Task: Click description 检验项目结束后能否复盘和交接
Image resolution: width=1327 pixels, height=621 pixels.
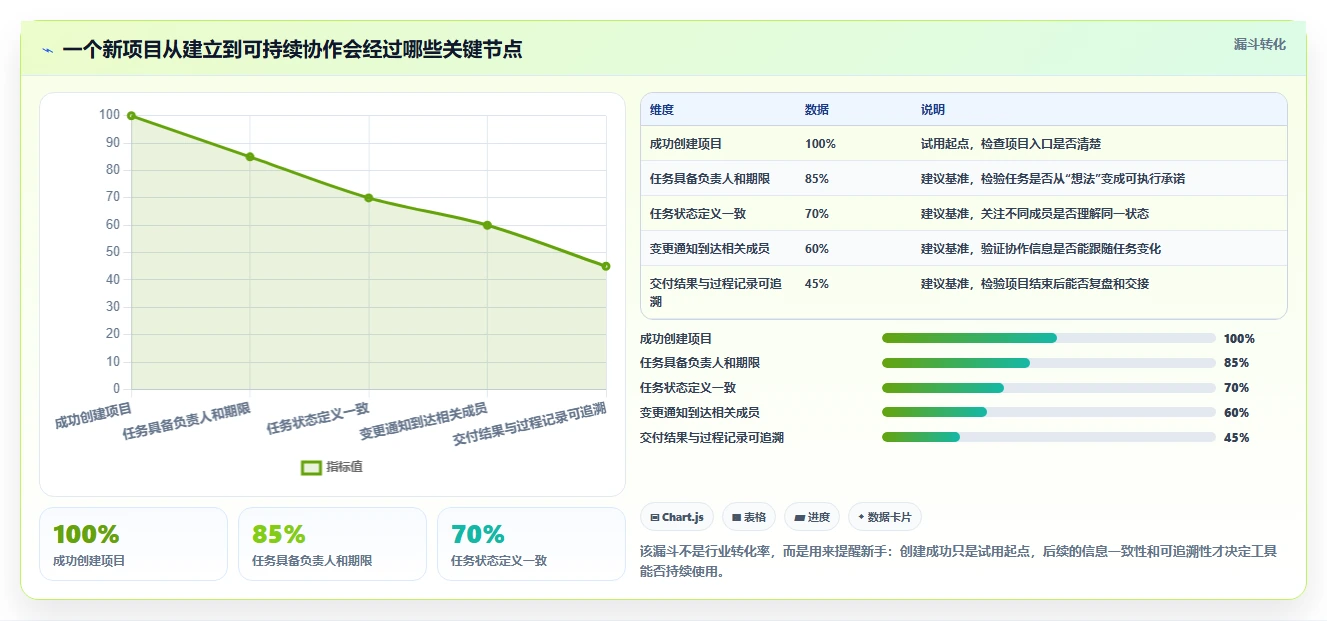Action: pos(1035,284)
